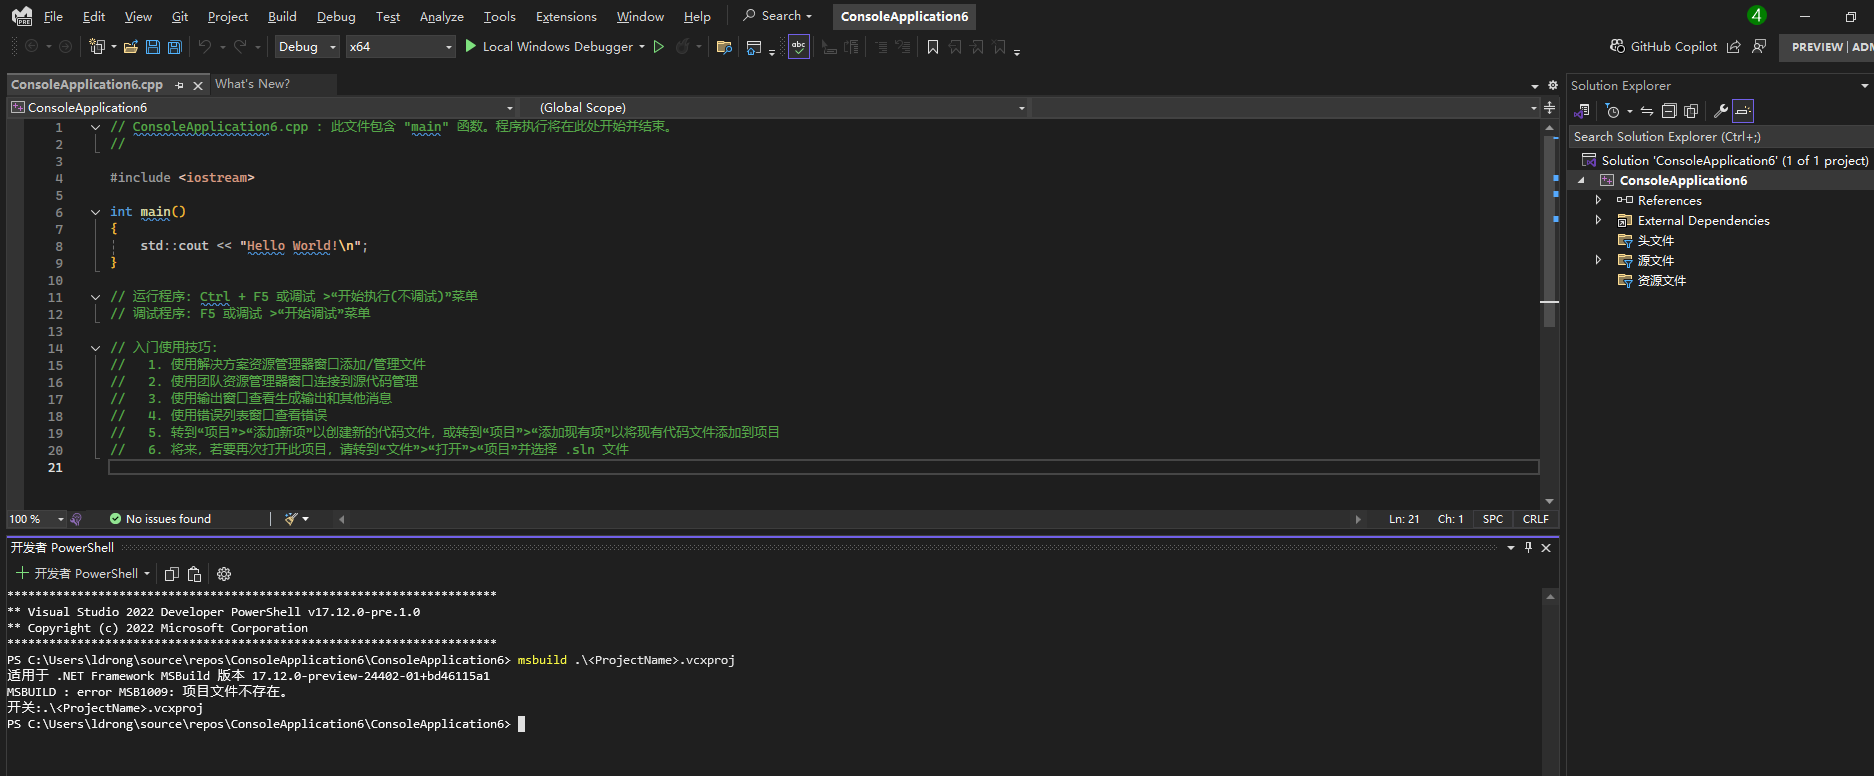
Task: Toggle Preview Selected Items in Solution Explorer
Action: click(x=1743, y=111)
